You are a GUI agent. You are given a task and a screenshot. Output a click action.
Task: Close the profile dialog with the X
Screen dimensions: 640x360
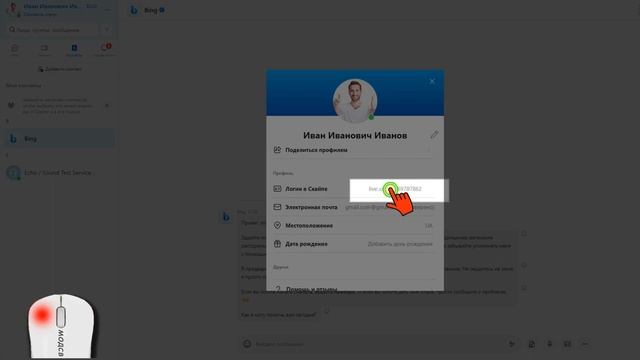point(432,81)
